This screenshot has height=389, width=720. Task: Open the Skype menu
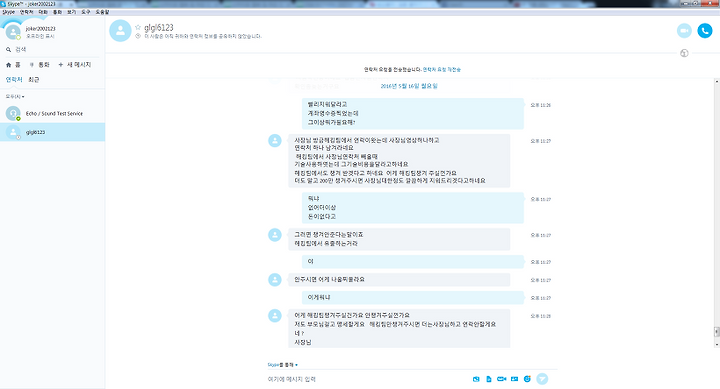8,12
